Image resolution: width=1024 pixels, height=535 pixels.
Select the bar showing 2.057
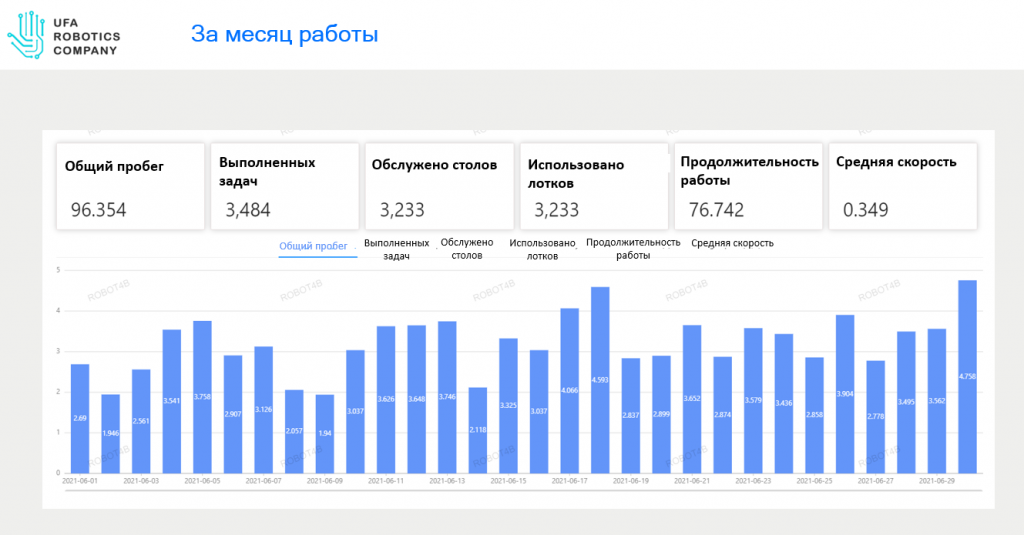295,431
